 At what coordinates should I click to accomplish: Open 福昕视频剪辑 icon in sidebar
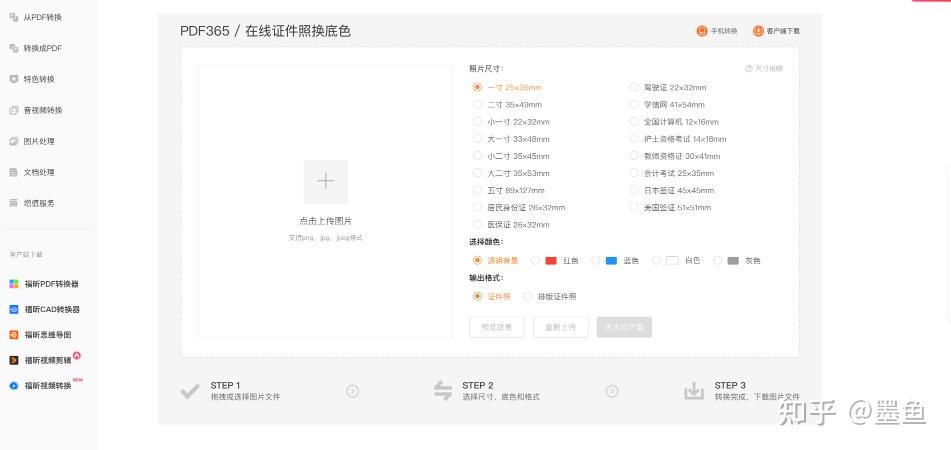[14, 360]
